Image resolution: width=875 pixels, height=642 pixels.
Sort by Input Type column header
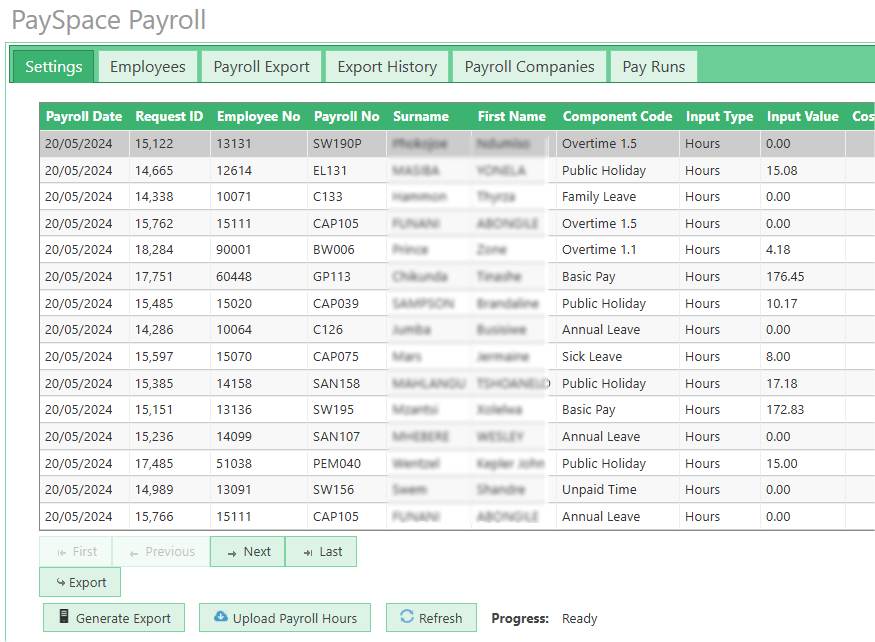coord(719,116)
